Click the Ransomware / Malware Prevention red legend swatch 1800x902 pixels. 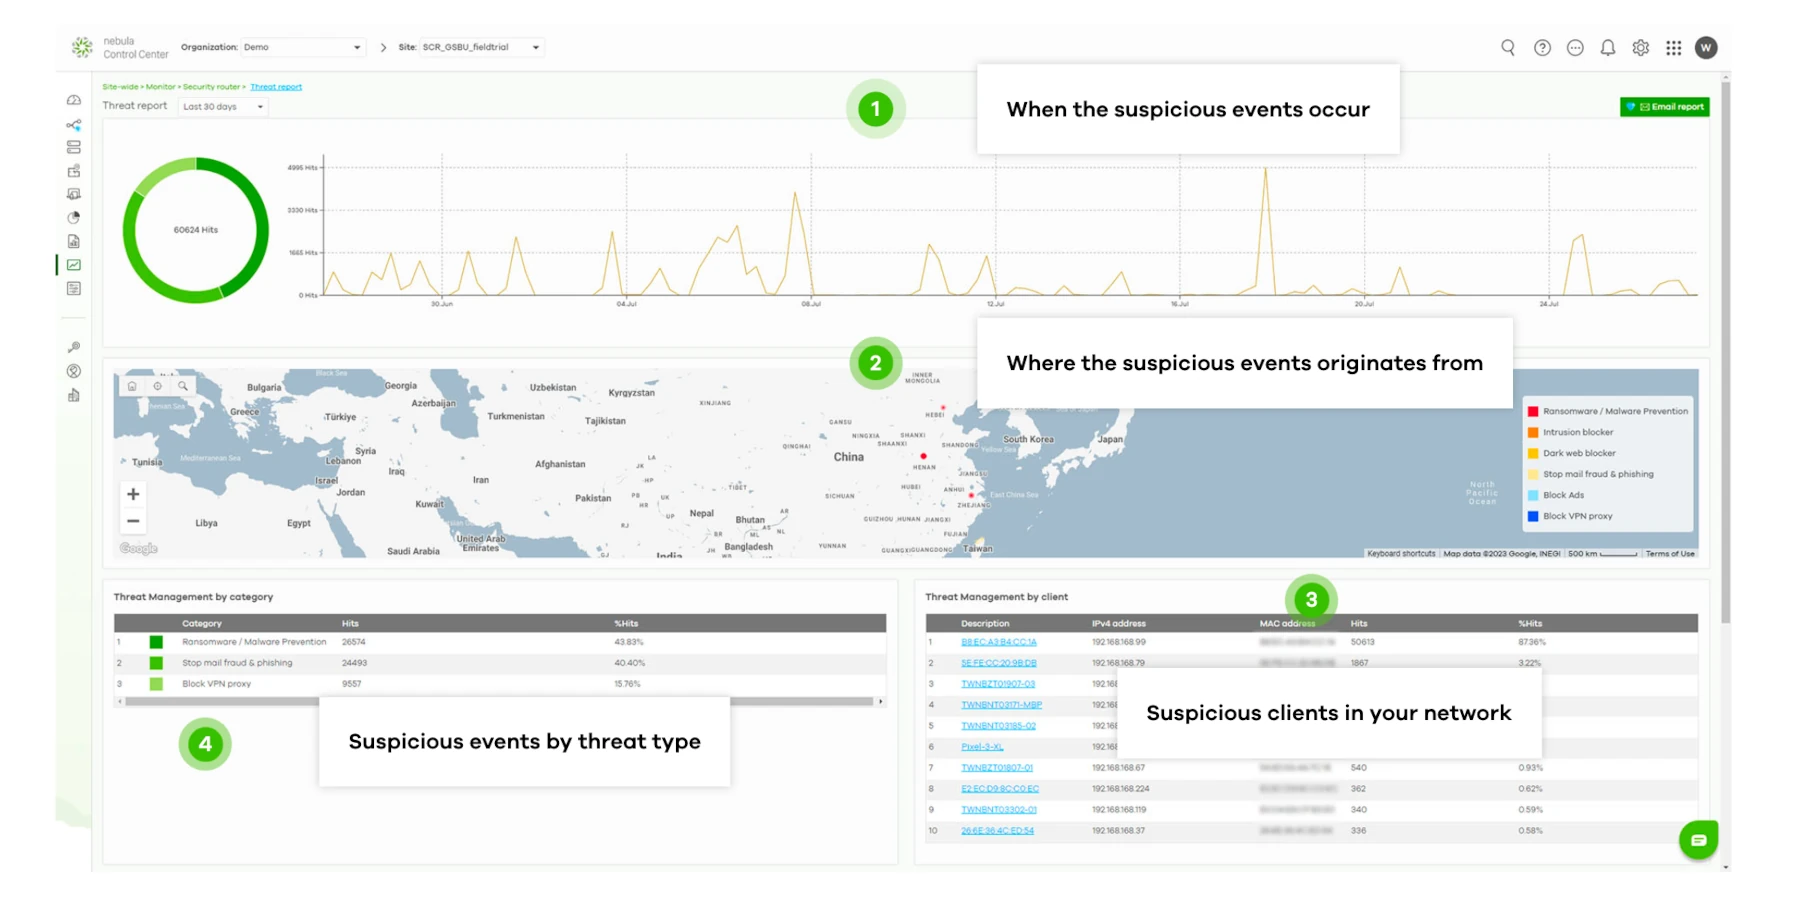pos(1532,411)
